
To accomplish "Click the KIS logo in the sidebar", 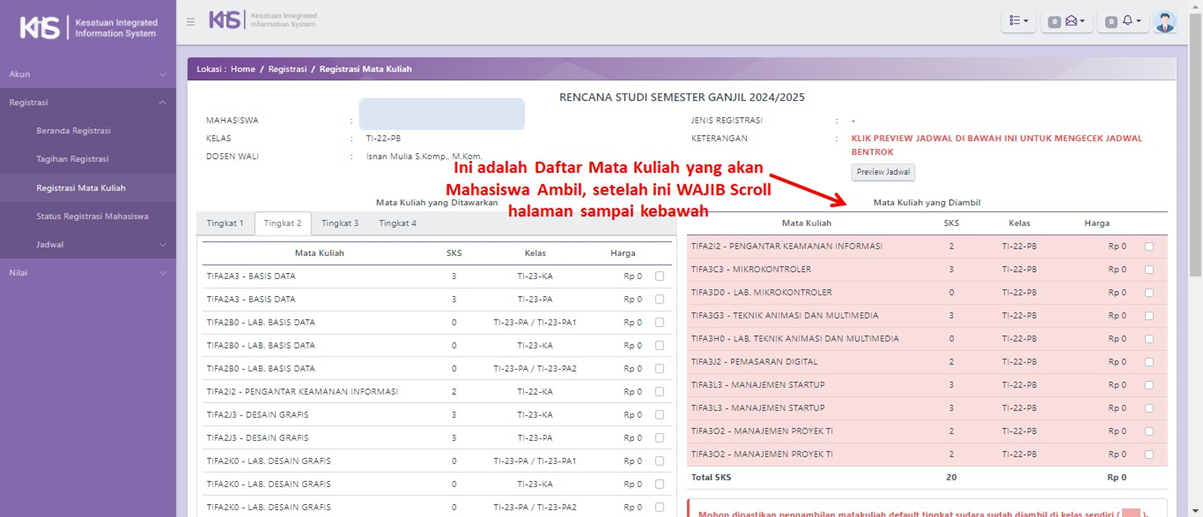I will pos(88,27).
